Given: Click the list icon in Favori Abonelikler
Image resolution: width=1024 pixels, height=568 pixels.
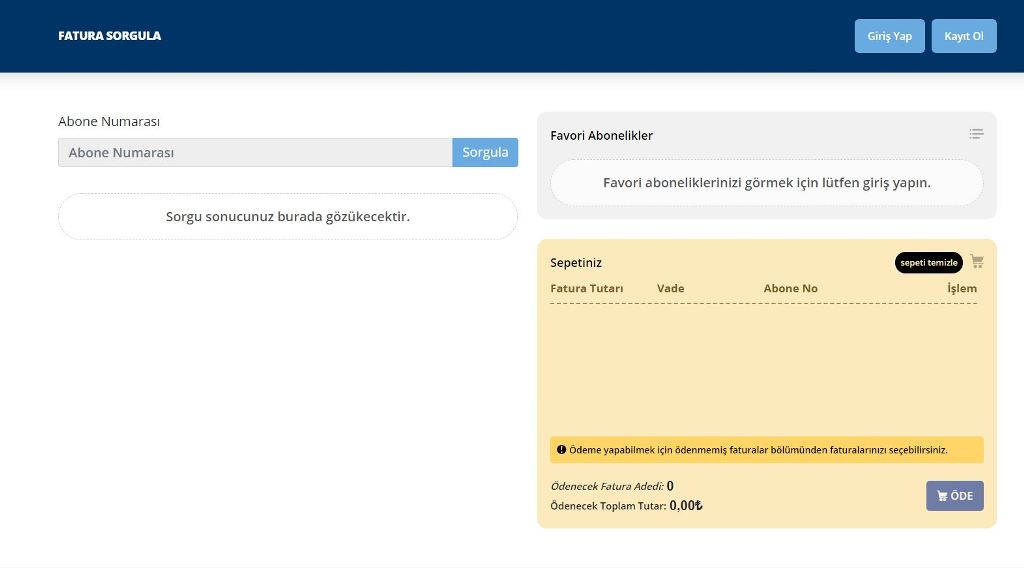Looking at the screenshot, I should pyautogui.click(x=976, y=134).
